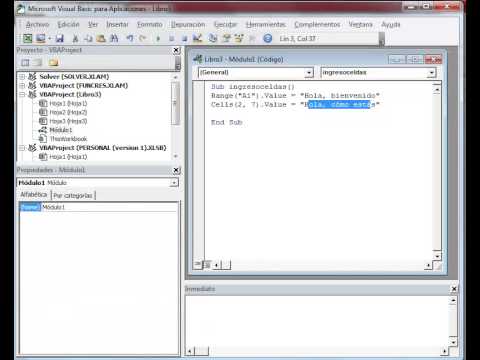The image size is (480, 360).
Task: Click the code window horizontal scrollbar right arrow
Action: pyautogui.click(x=428, y=265)
